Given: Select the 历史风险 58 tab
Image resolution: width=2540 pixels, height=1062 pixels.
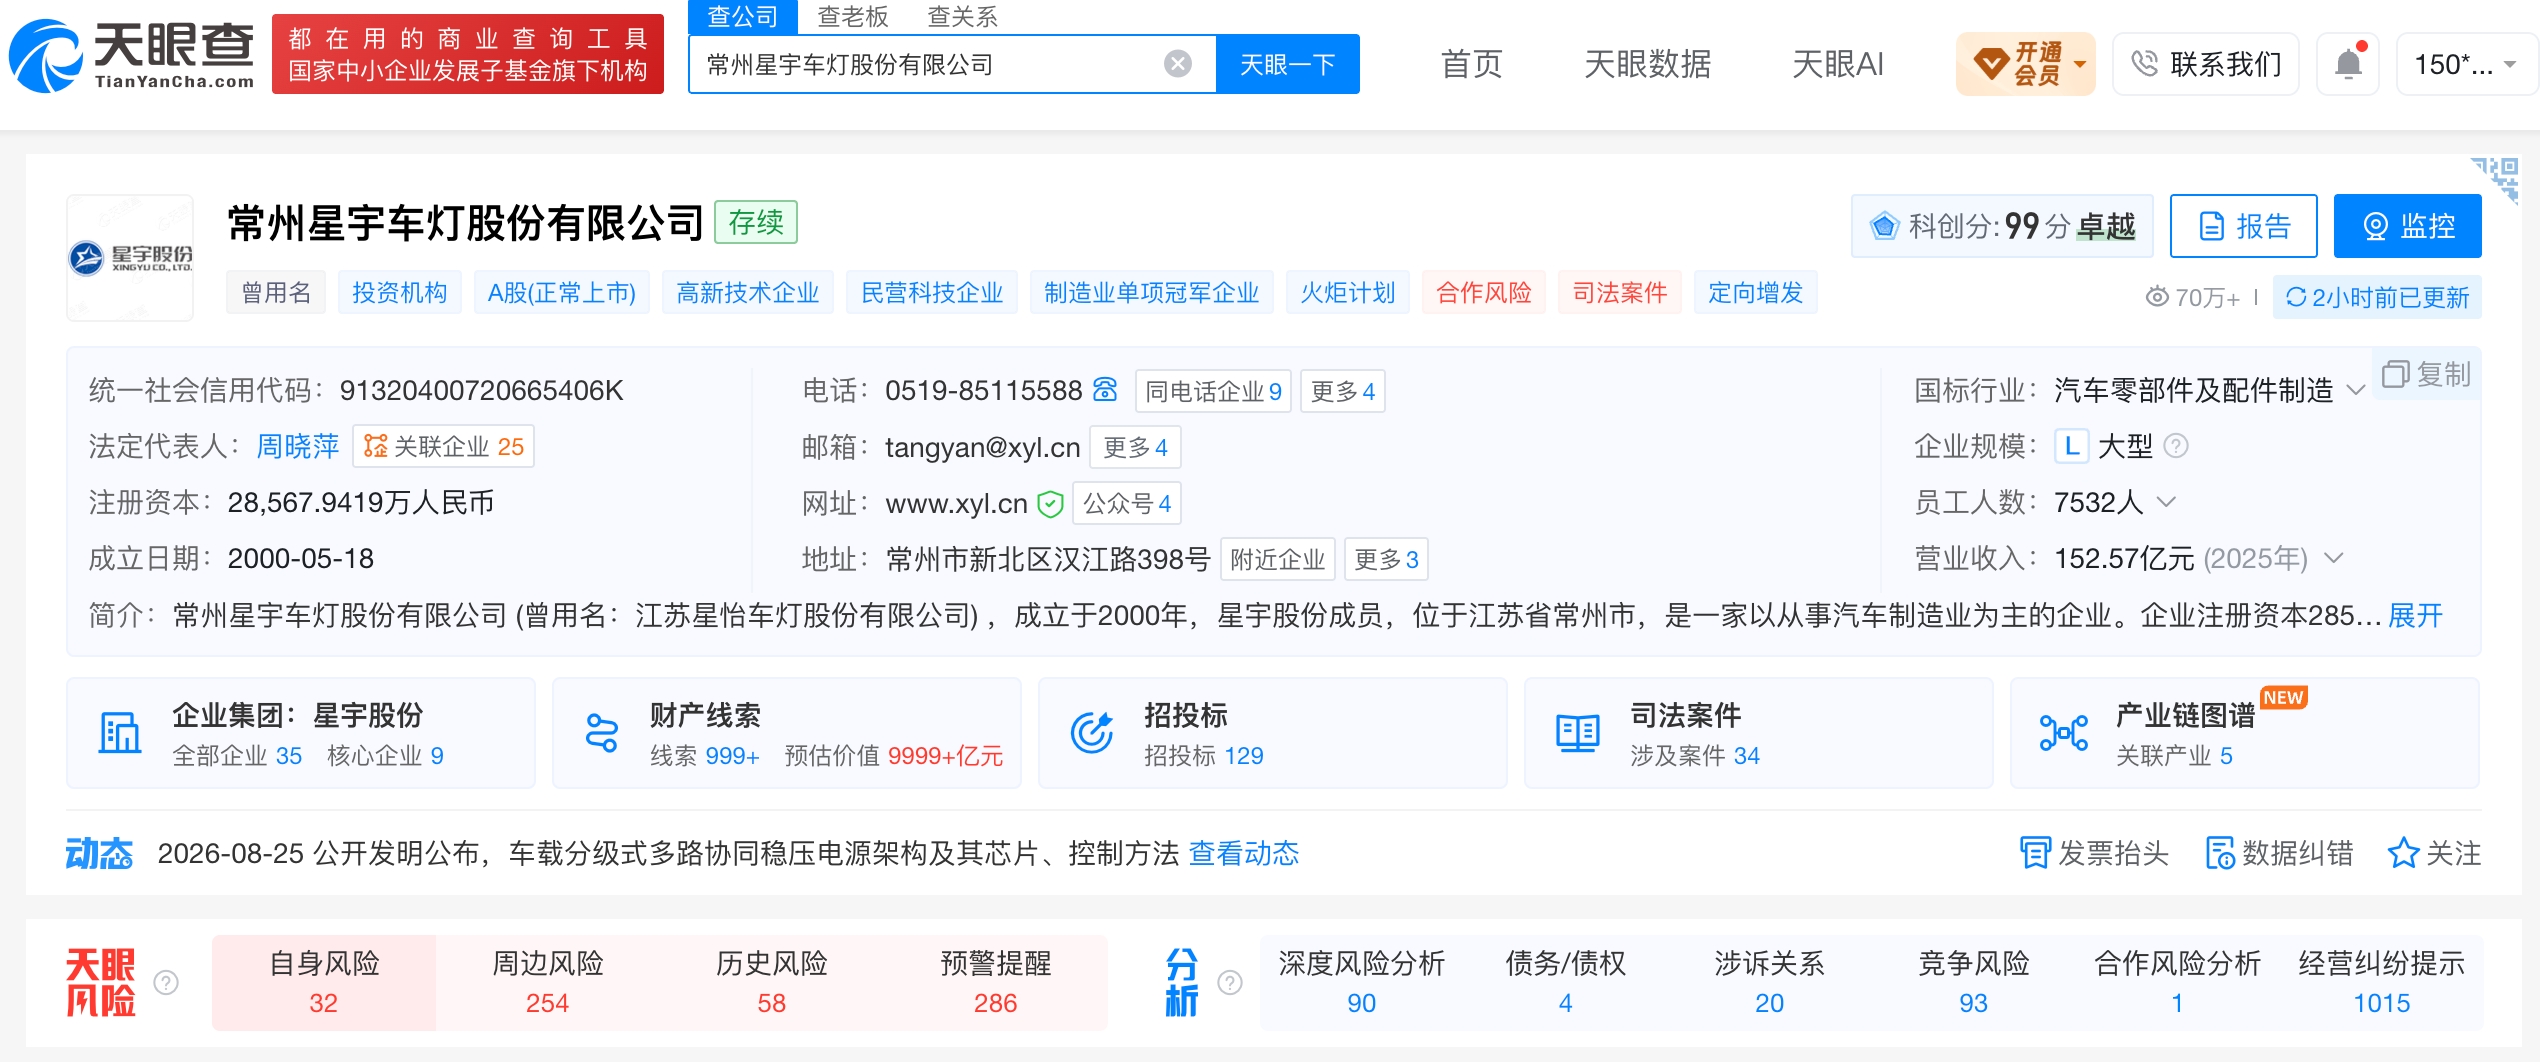Looking at the screenshot, I should click(x=772, y=982).
